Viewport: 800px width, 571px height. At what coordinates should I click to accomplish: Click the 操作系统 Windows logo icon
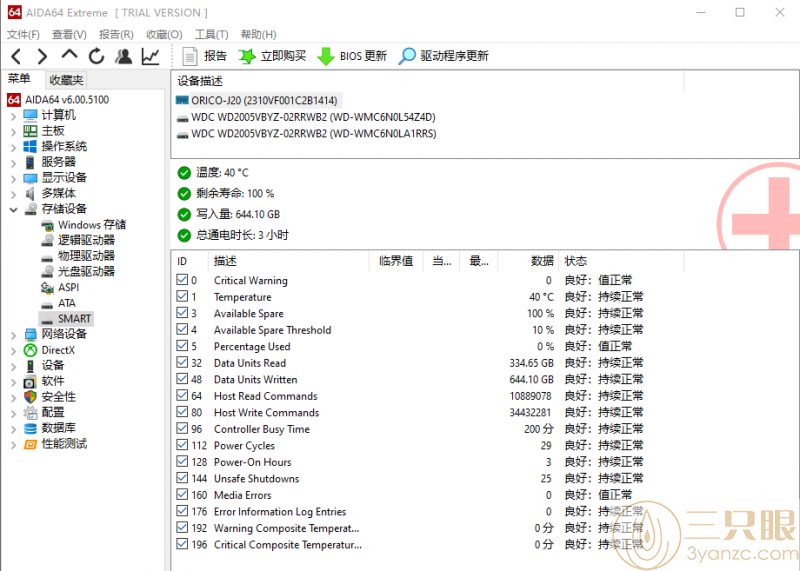[30, 146]
